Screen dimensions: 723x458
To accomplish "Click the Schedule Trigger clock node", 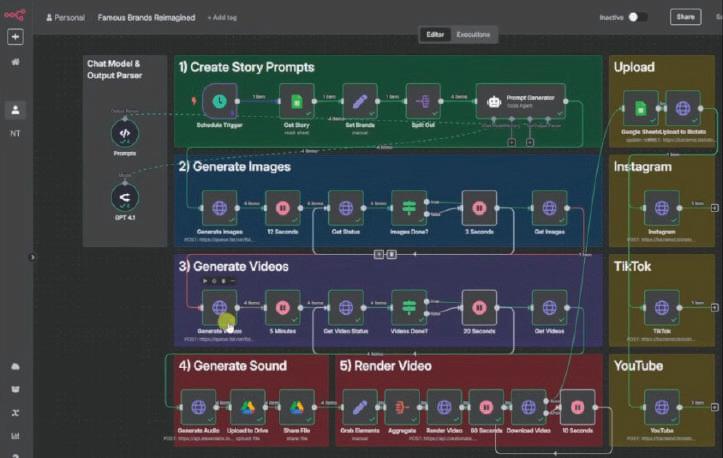I will click(219, 101).
